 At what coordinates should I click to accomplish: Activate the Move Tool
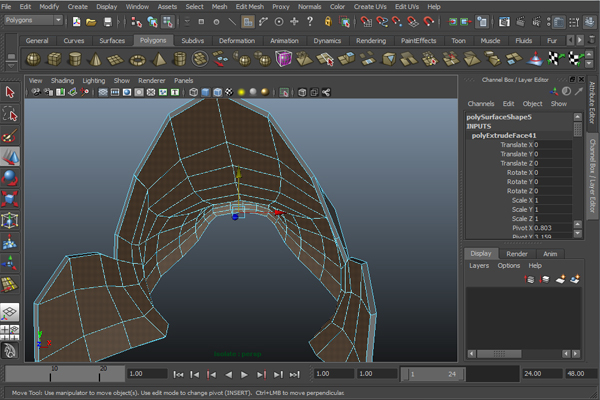coord(10,157)
